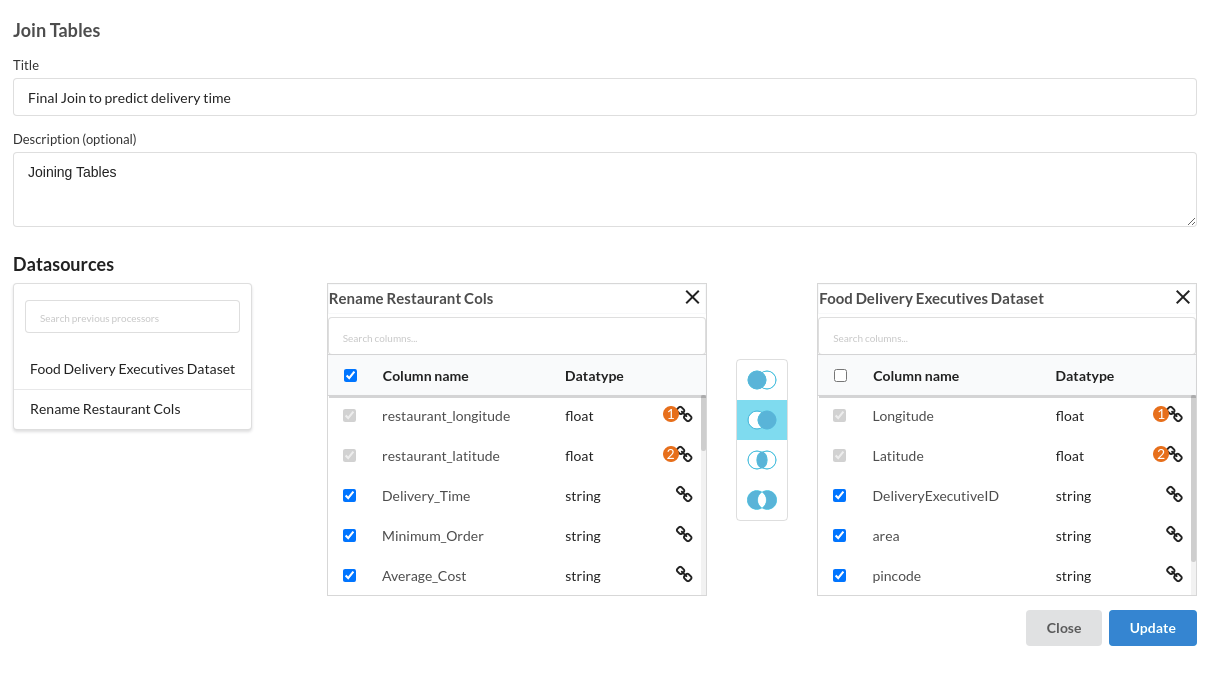Click link icon for Latitude column

coord(1174,454)
